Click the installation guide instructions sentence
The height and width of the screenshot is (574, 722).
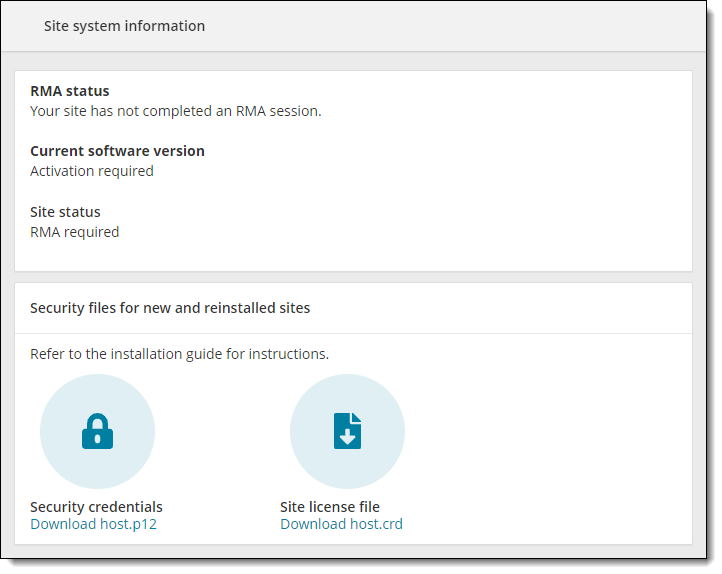pyautogui.click(x=180, y=354)
